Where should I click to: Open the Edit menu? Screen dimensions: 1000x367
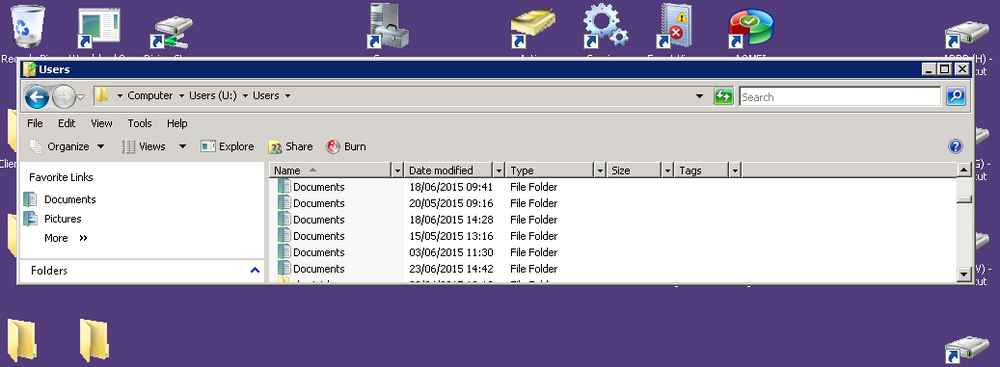point(66,123)
